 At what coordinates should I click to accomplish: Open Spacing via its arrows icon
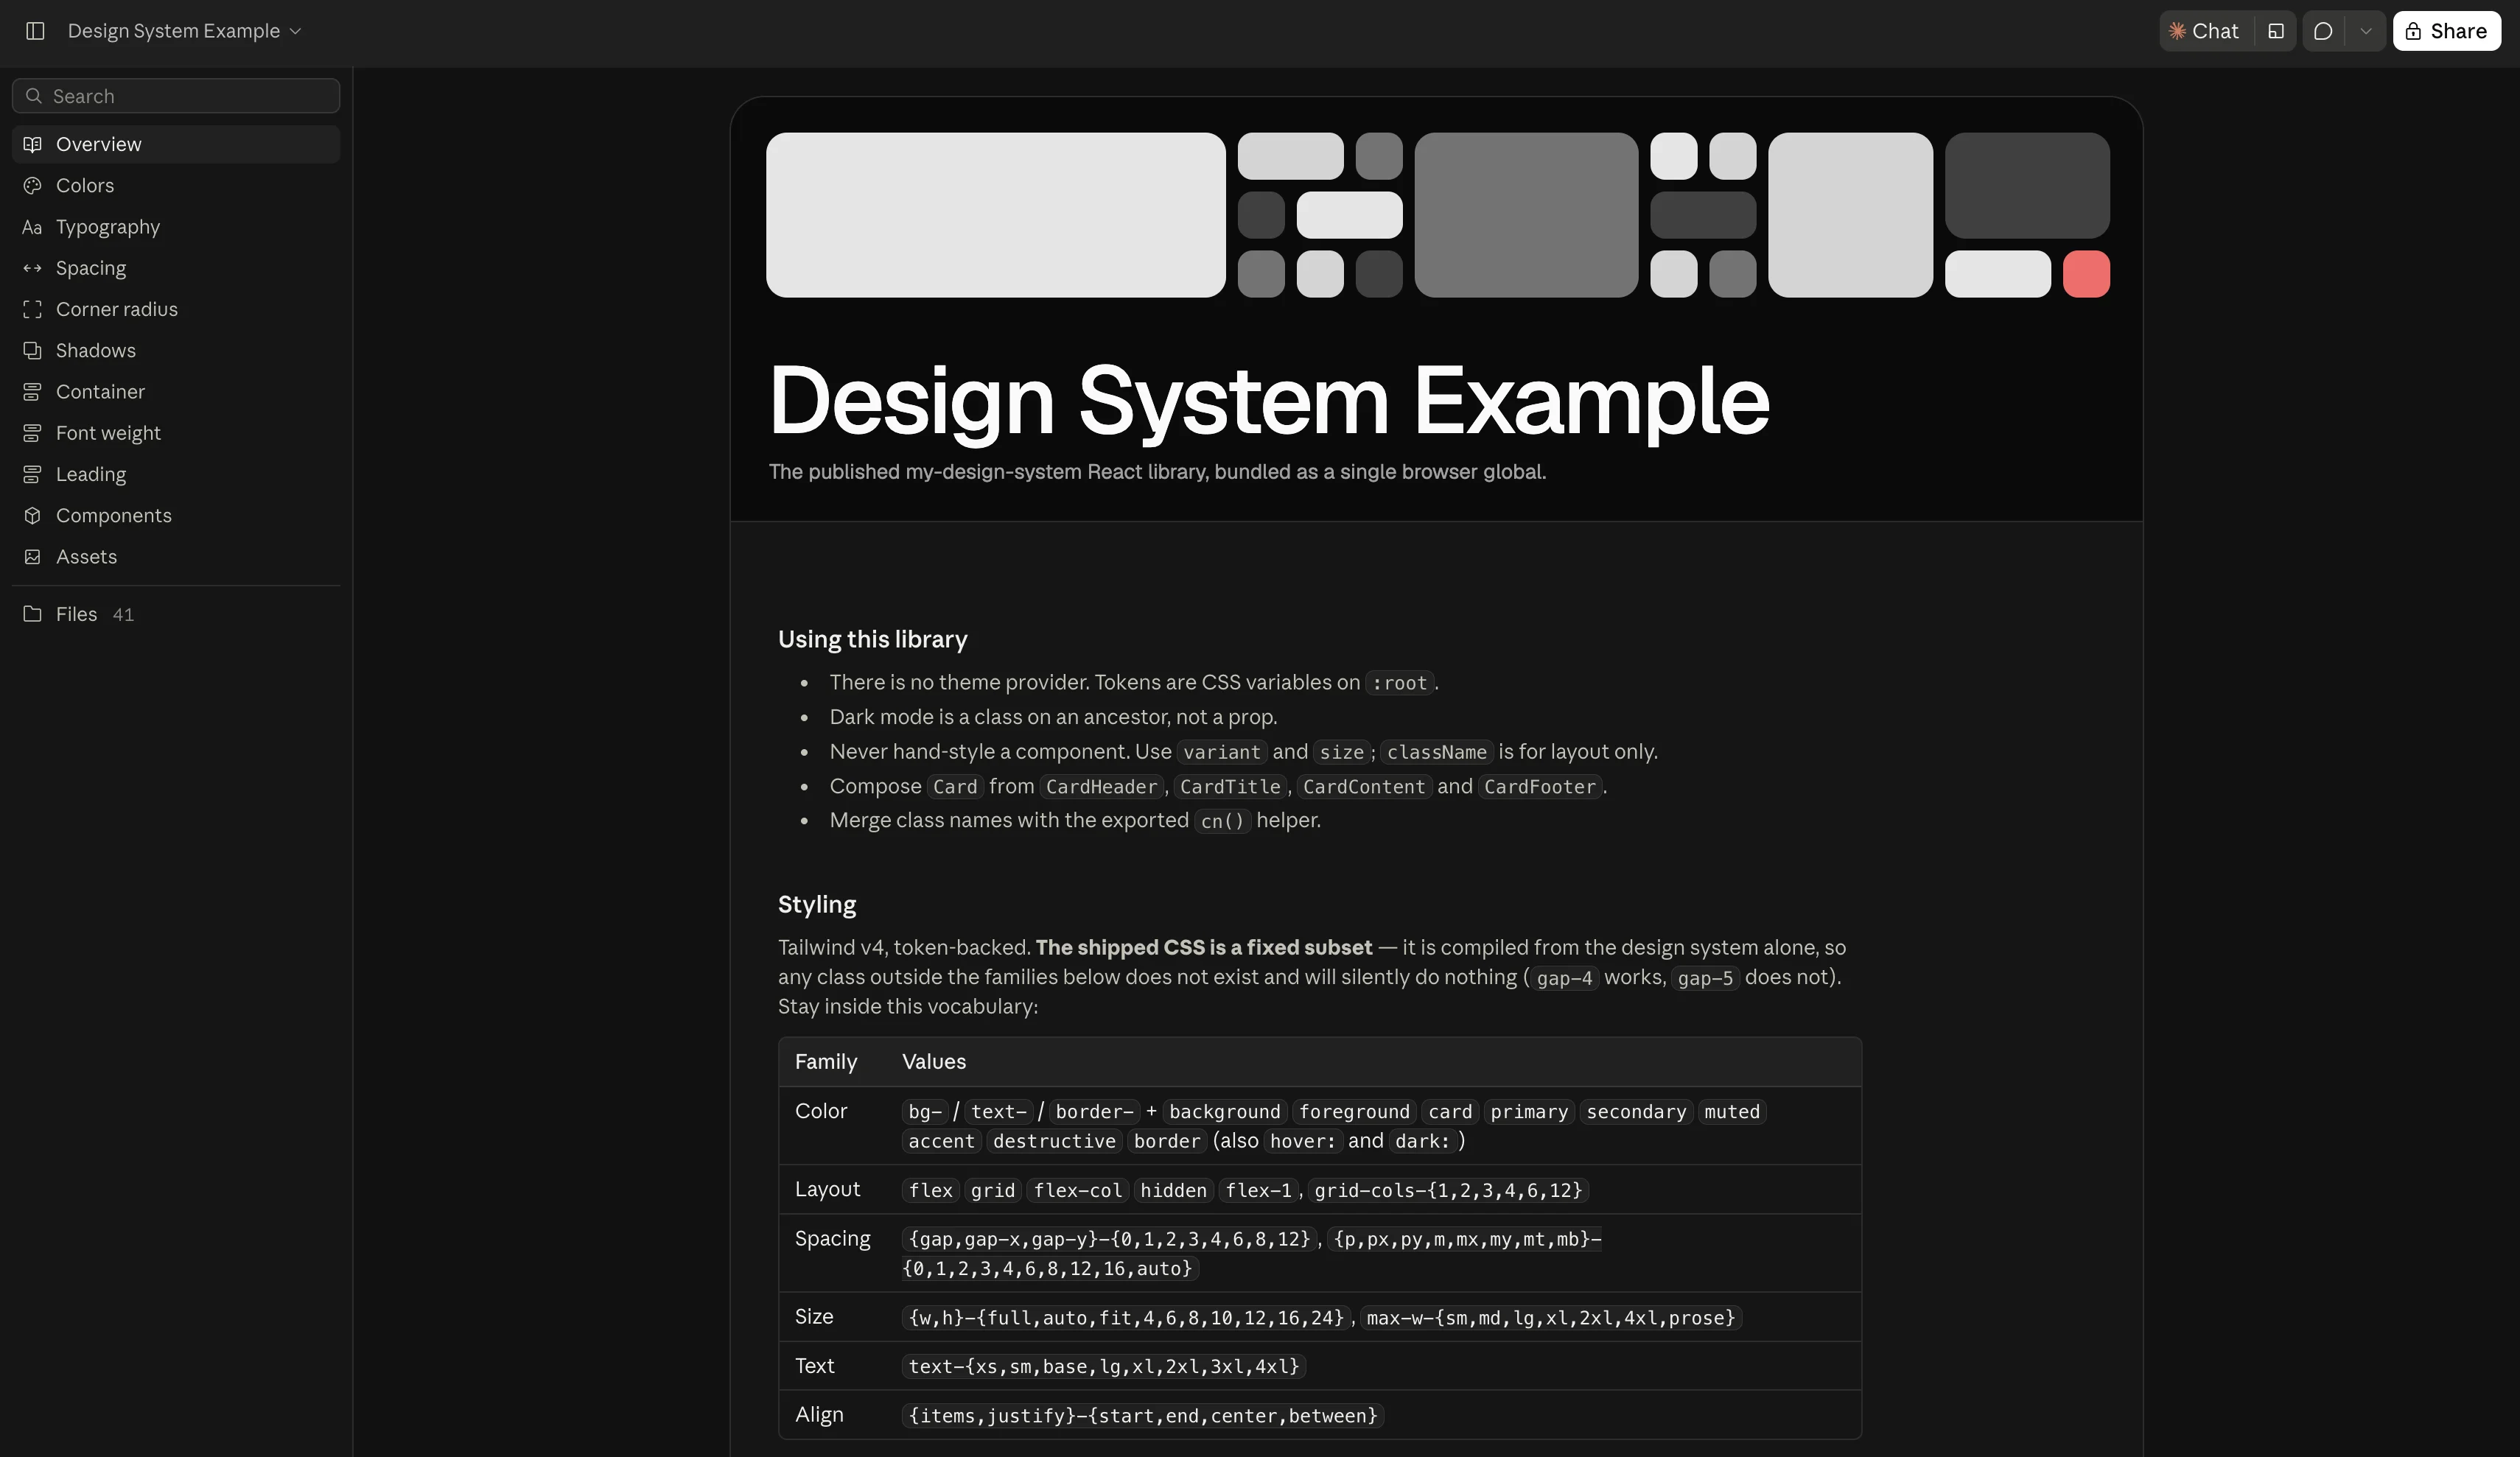tap(33, 268)
